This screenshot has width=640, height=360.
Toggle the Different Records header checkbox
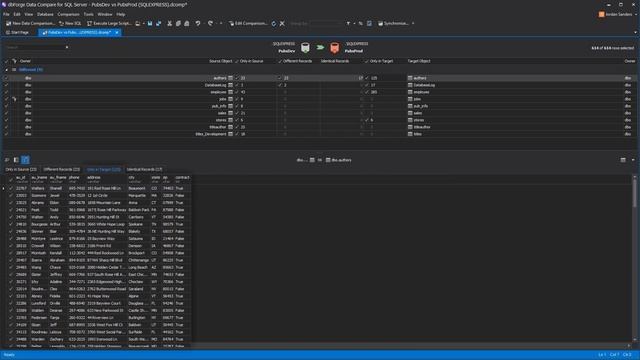[280, 61]
